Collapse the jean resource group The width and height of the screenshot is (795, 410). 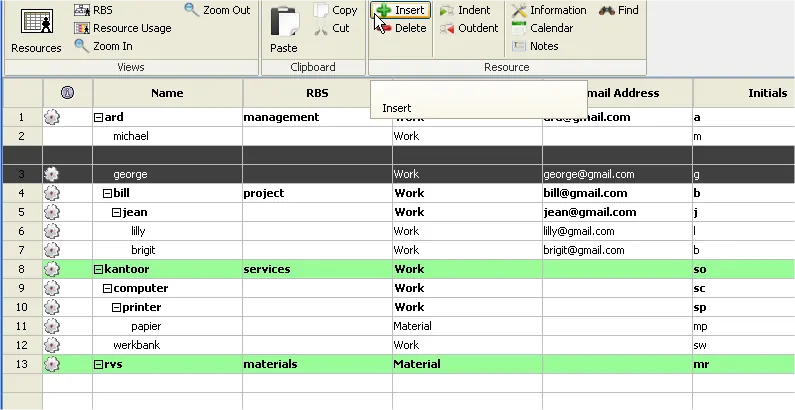point(117,213)
